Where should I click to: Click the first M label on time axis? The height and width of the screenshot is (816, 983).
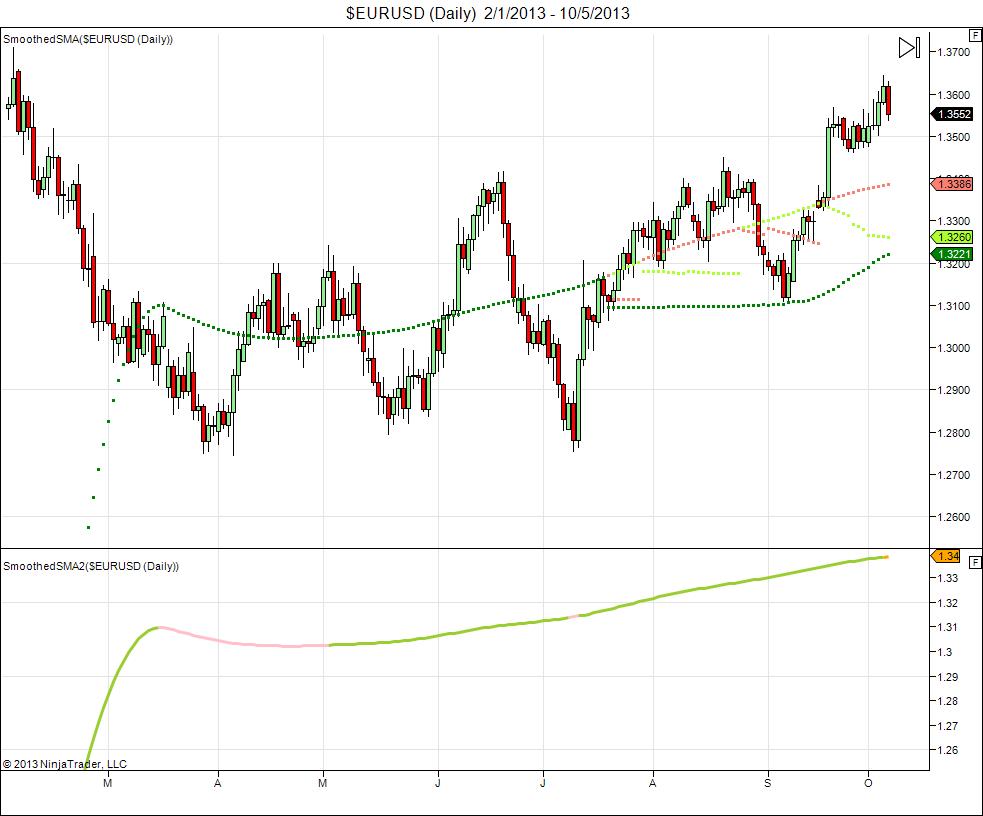coord(108,783)
